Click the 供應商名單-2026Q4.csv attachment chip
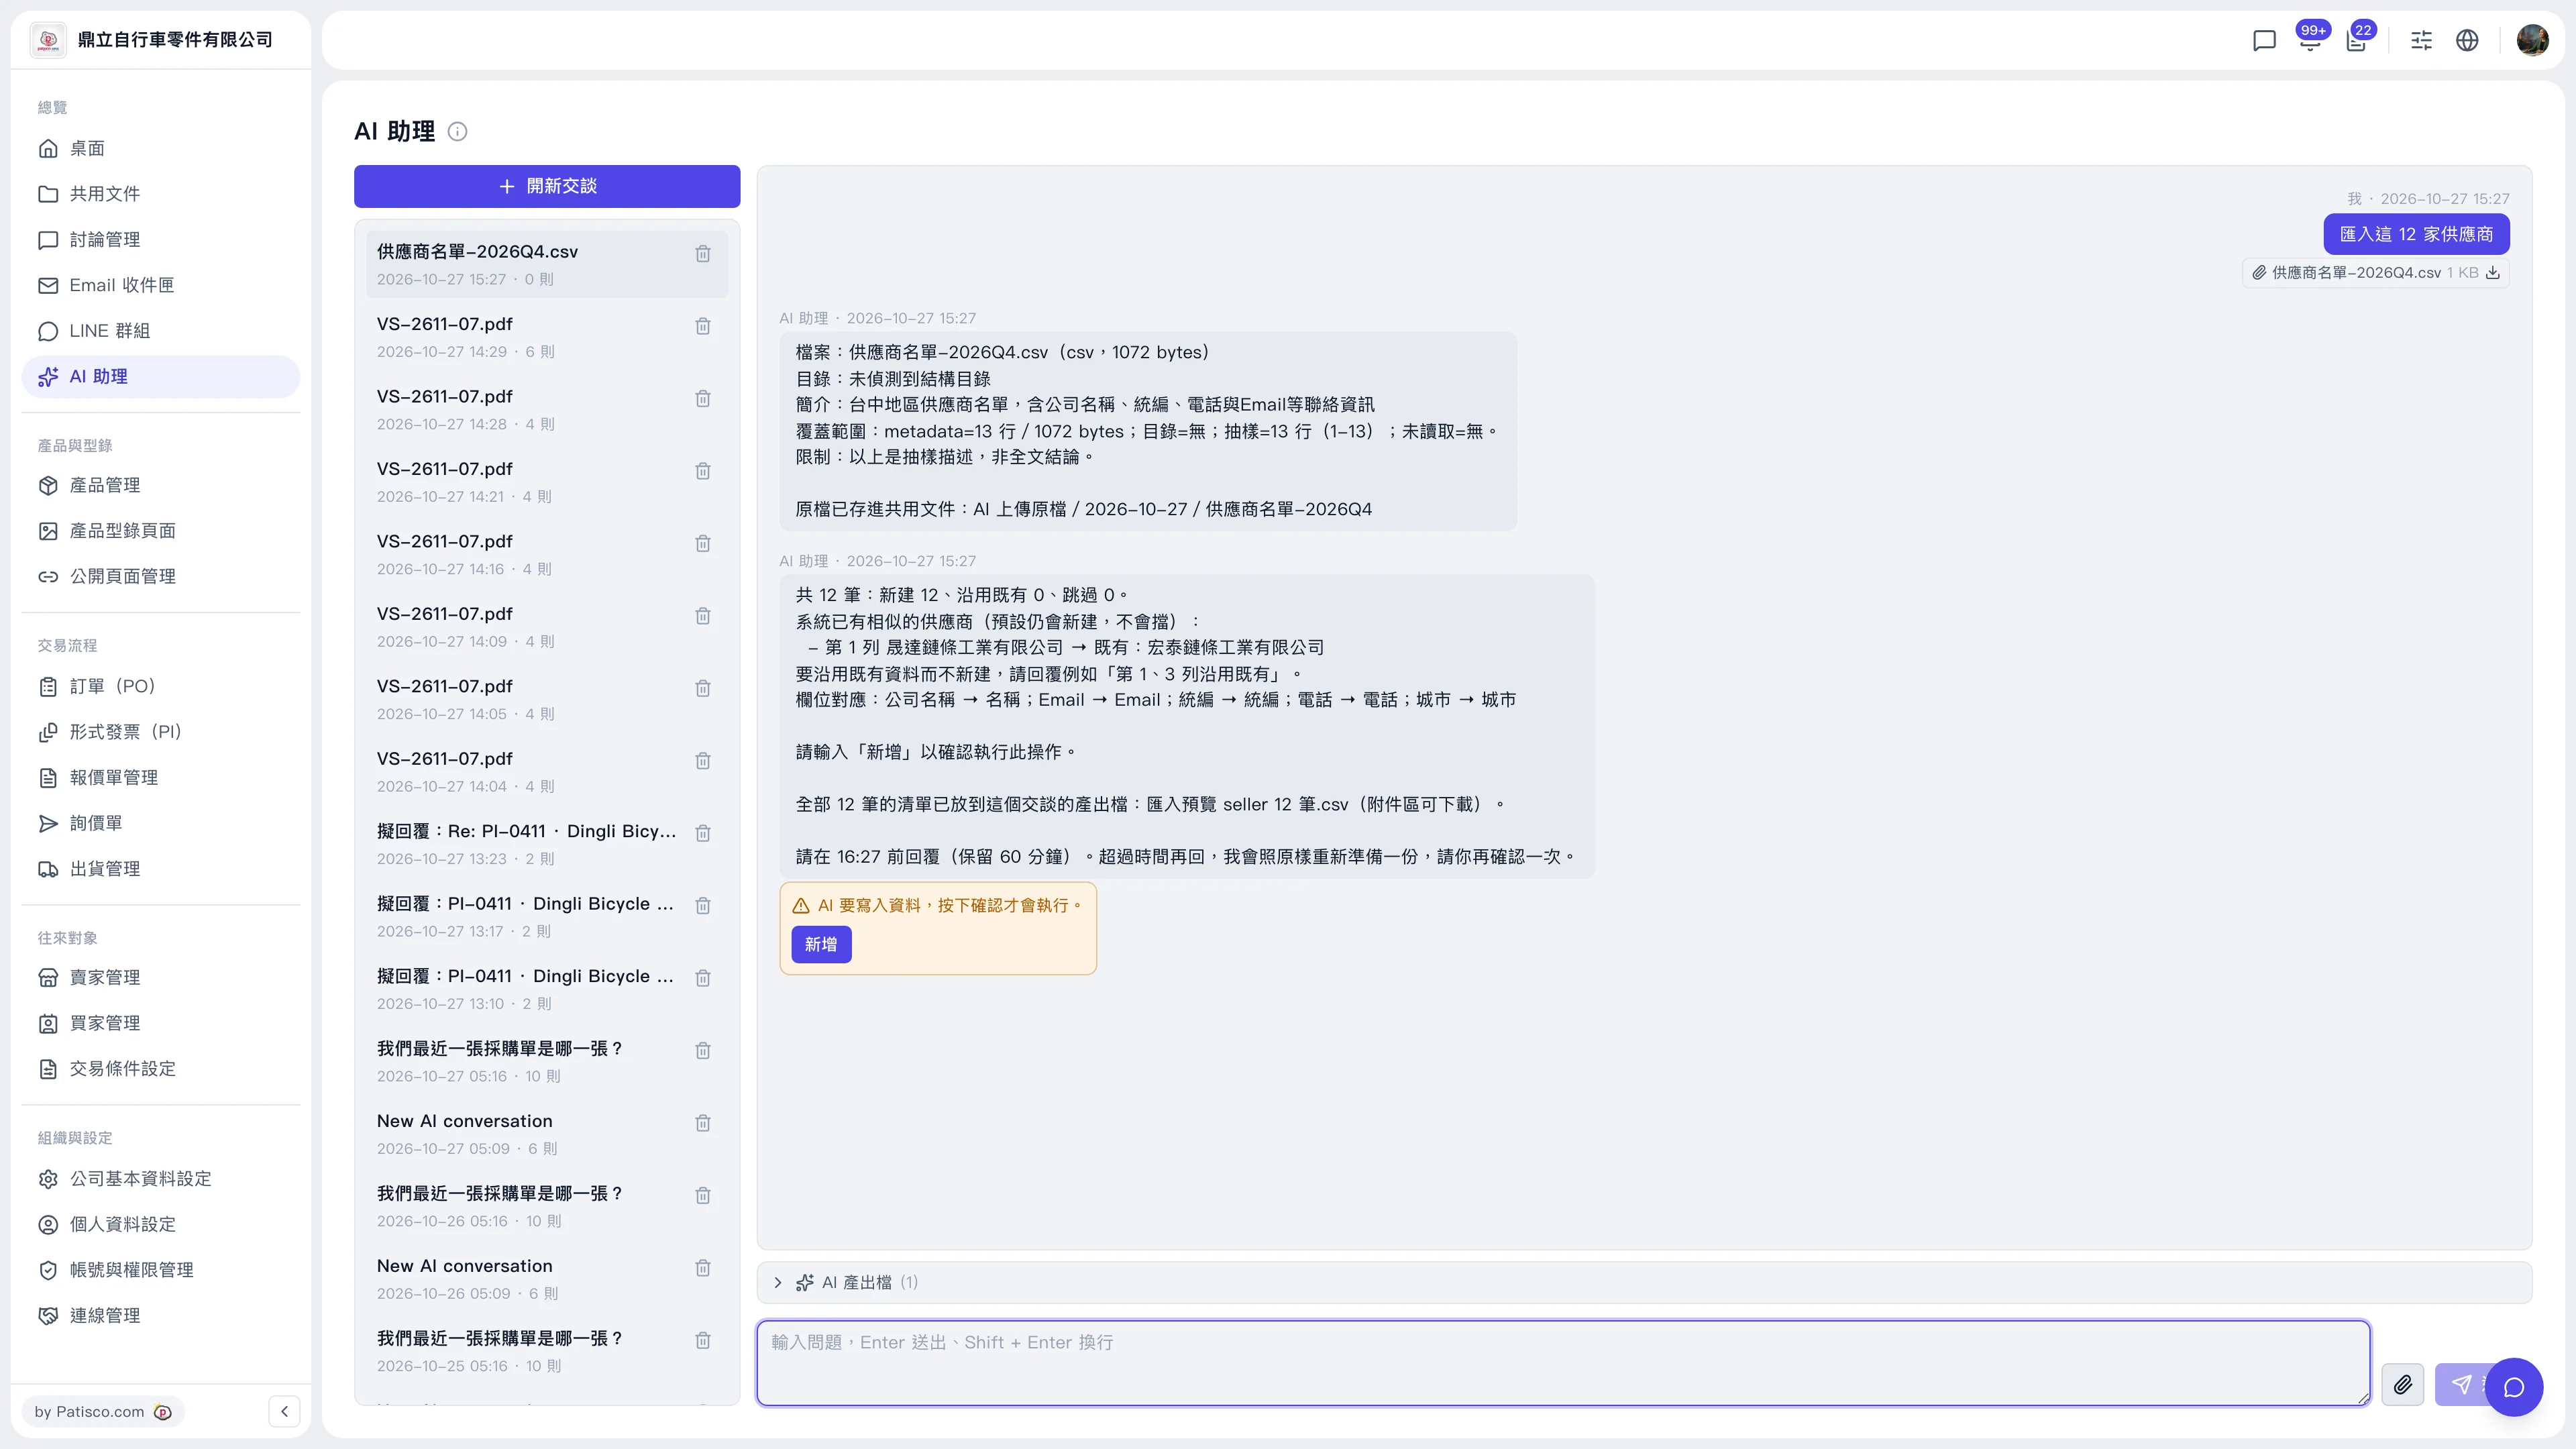 (2375, 272)
